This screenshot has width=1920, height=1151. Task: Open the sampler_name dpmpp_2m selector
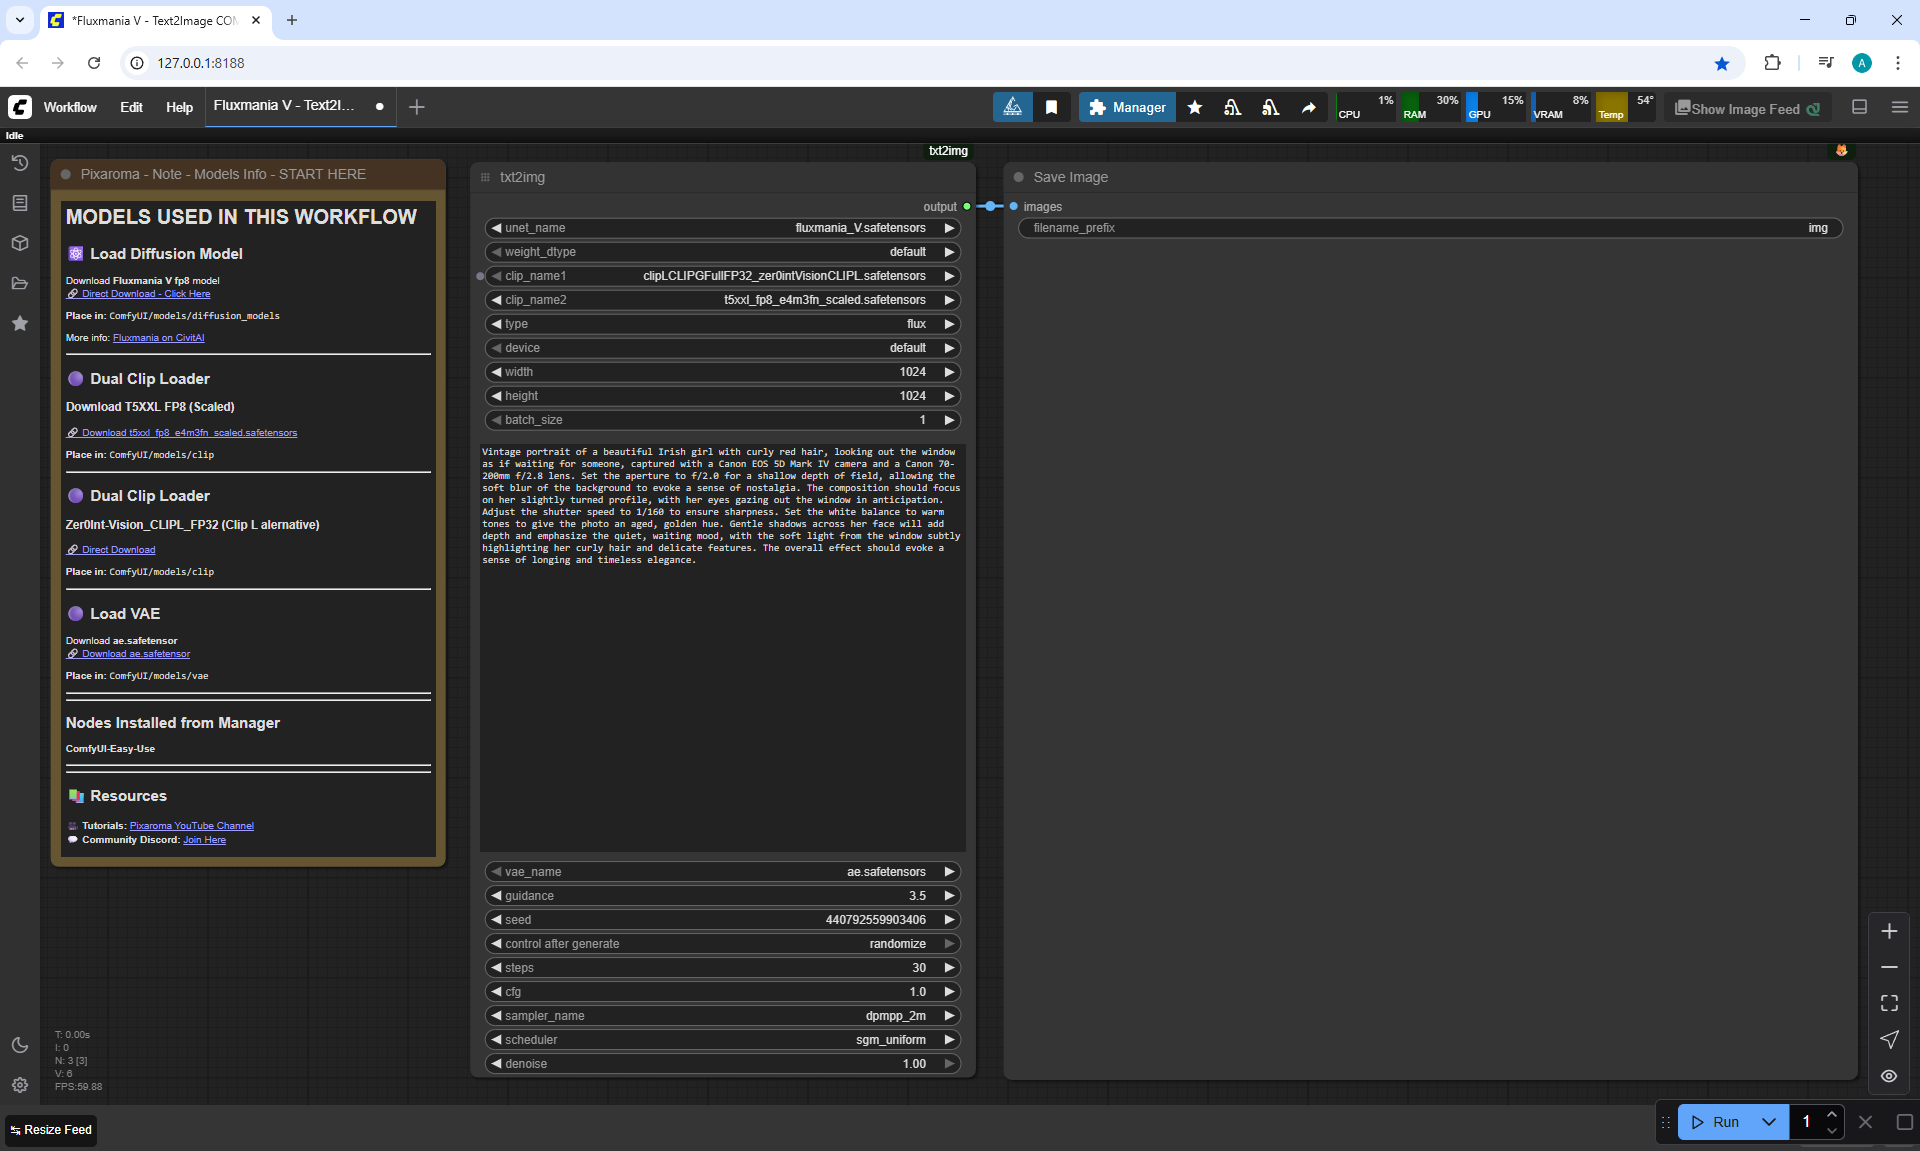click(722, 1016)
